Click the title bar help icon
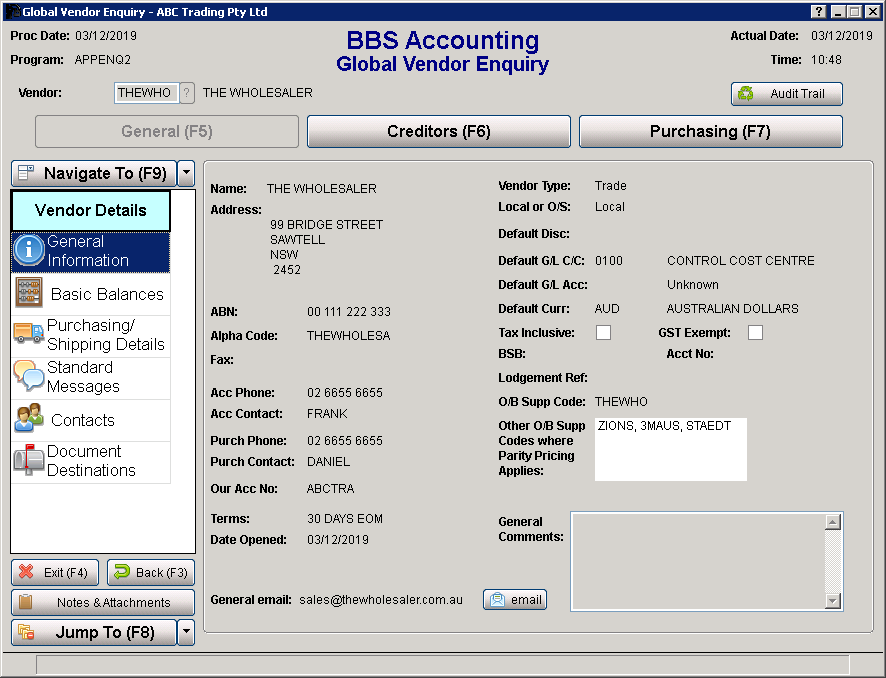Image resolution: width=886 pixels, height=678 pixels. [x=819, y=12]
